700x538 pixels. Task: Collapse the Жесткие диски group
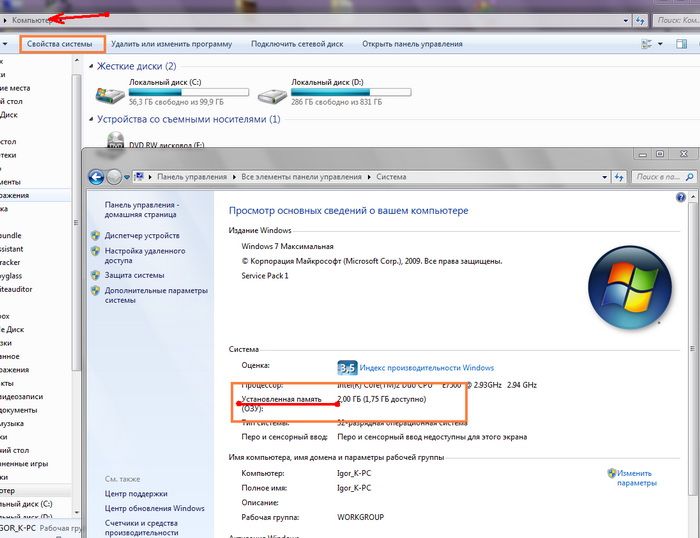[91, 67]
